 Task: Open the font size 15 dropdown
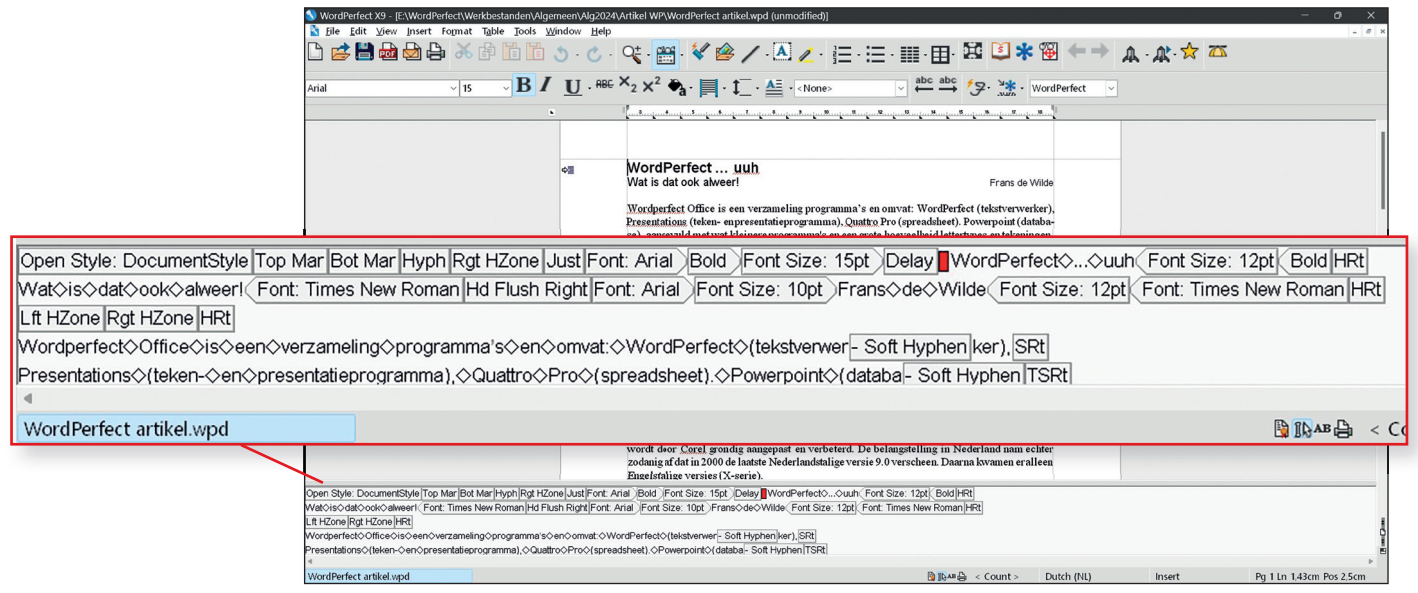point(506,89)
